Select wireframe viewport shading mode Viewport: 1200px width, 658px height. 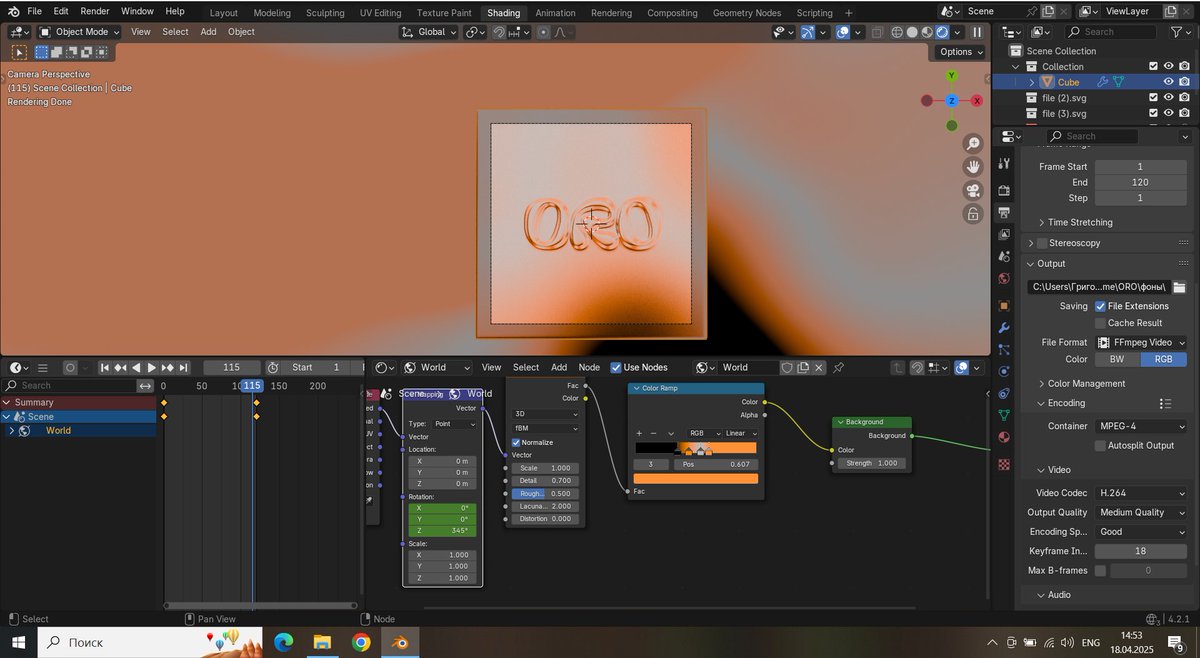(x=897, y=32)
